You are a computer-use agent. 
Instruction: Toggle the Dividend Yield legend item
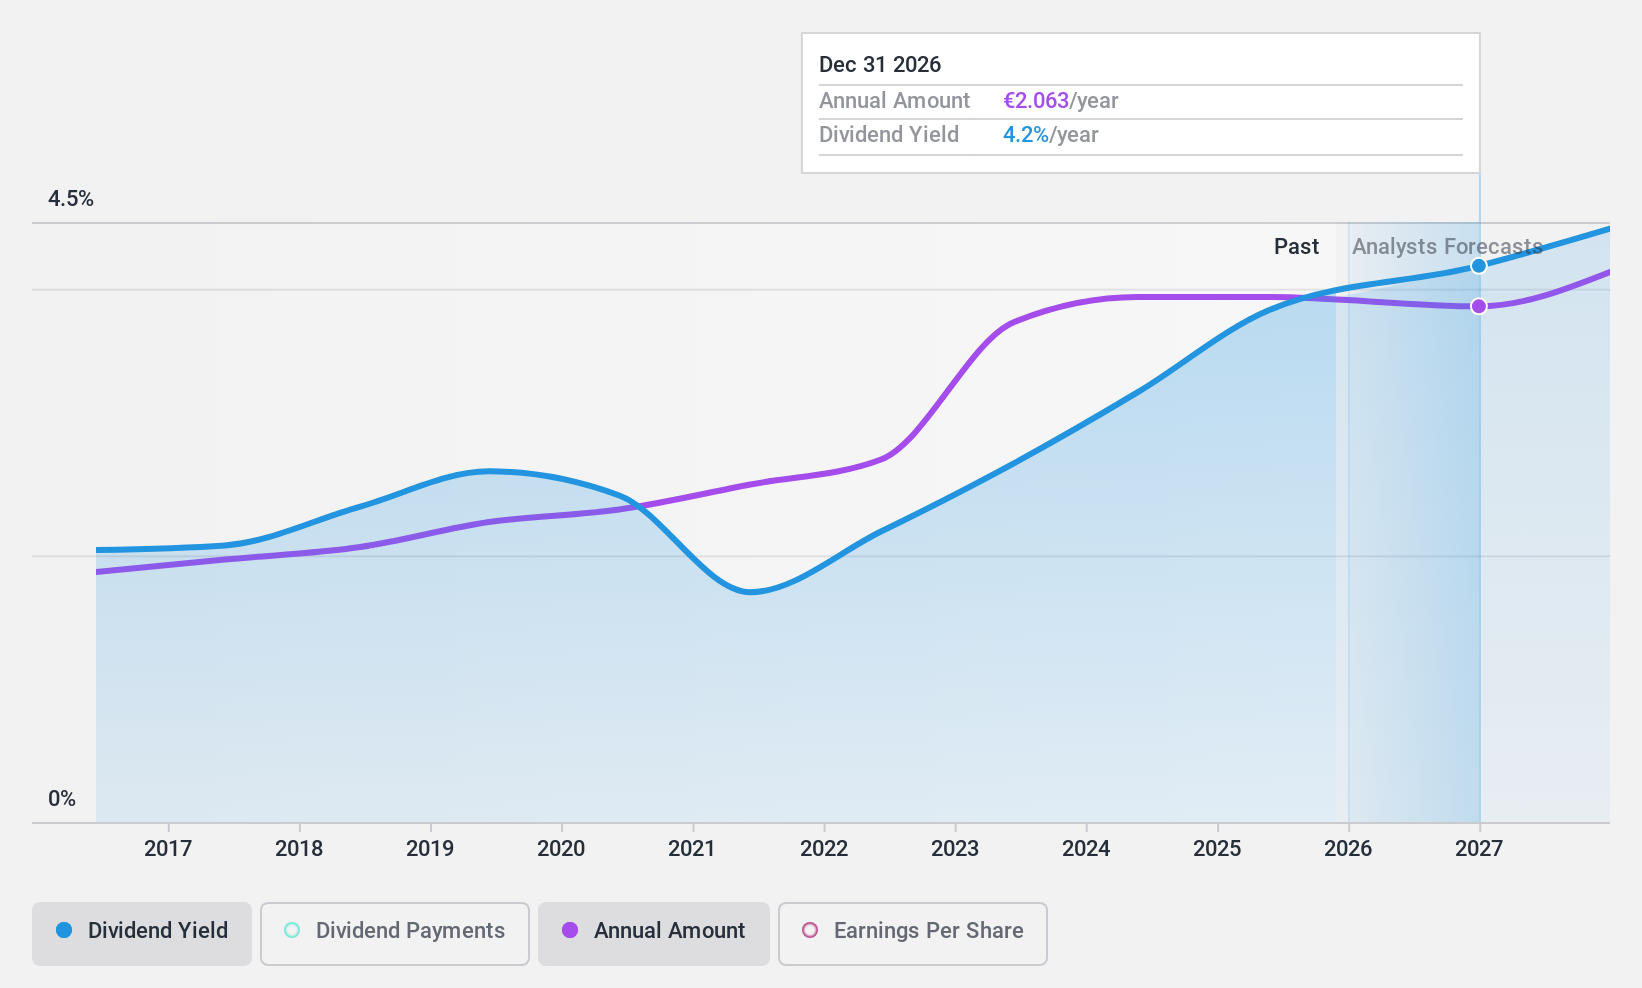[140, 931]
